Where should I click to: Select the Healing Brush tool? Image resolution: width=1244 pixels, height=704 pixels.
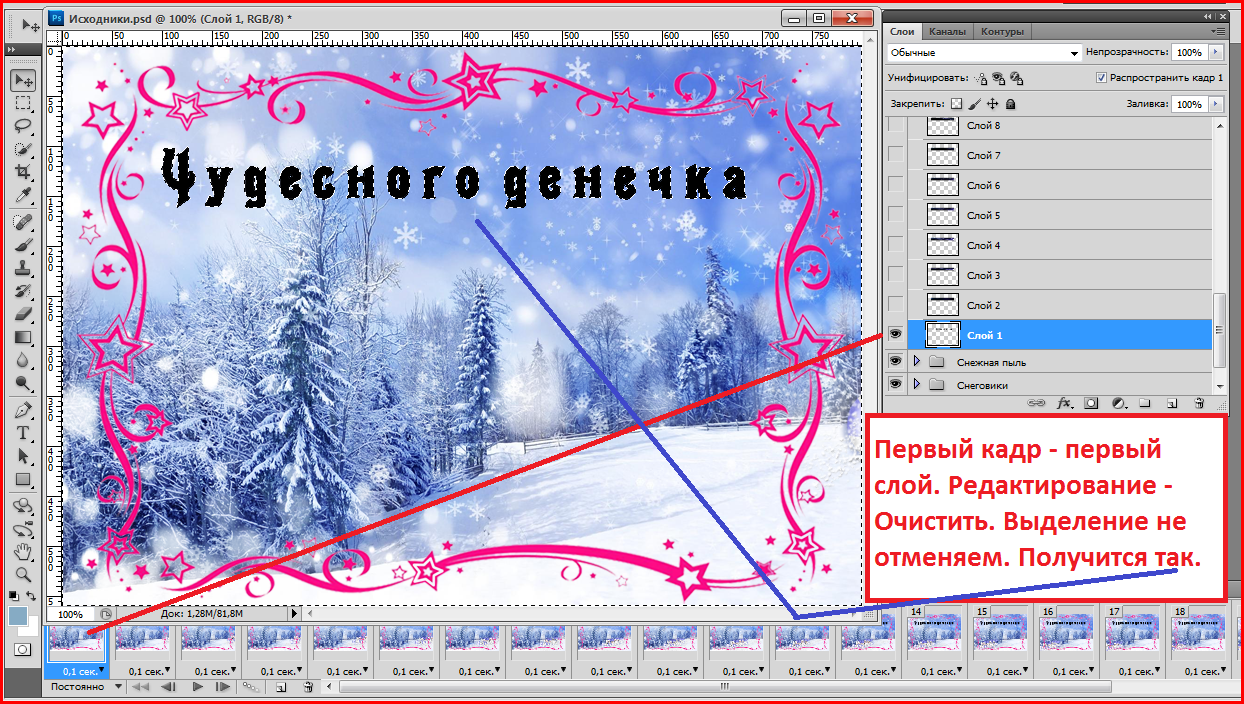pyautogui.click(x=22, y=222)
